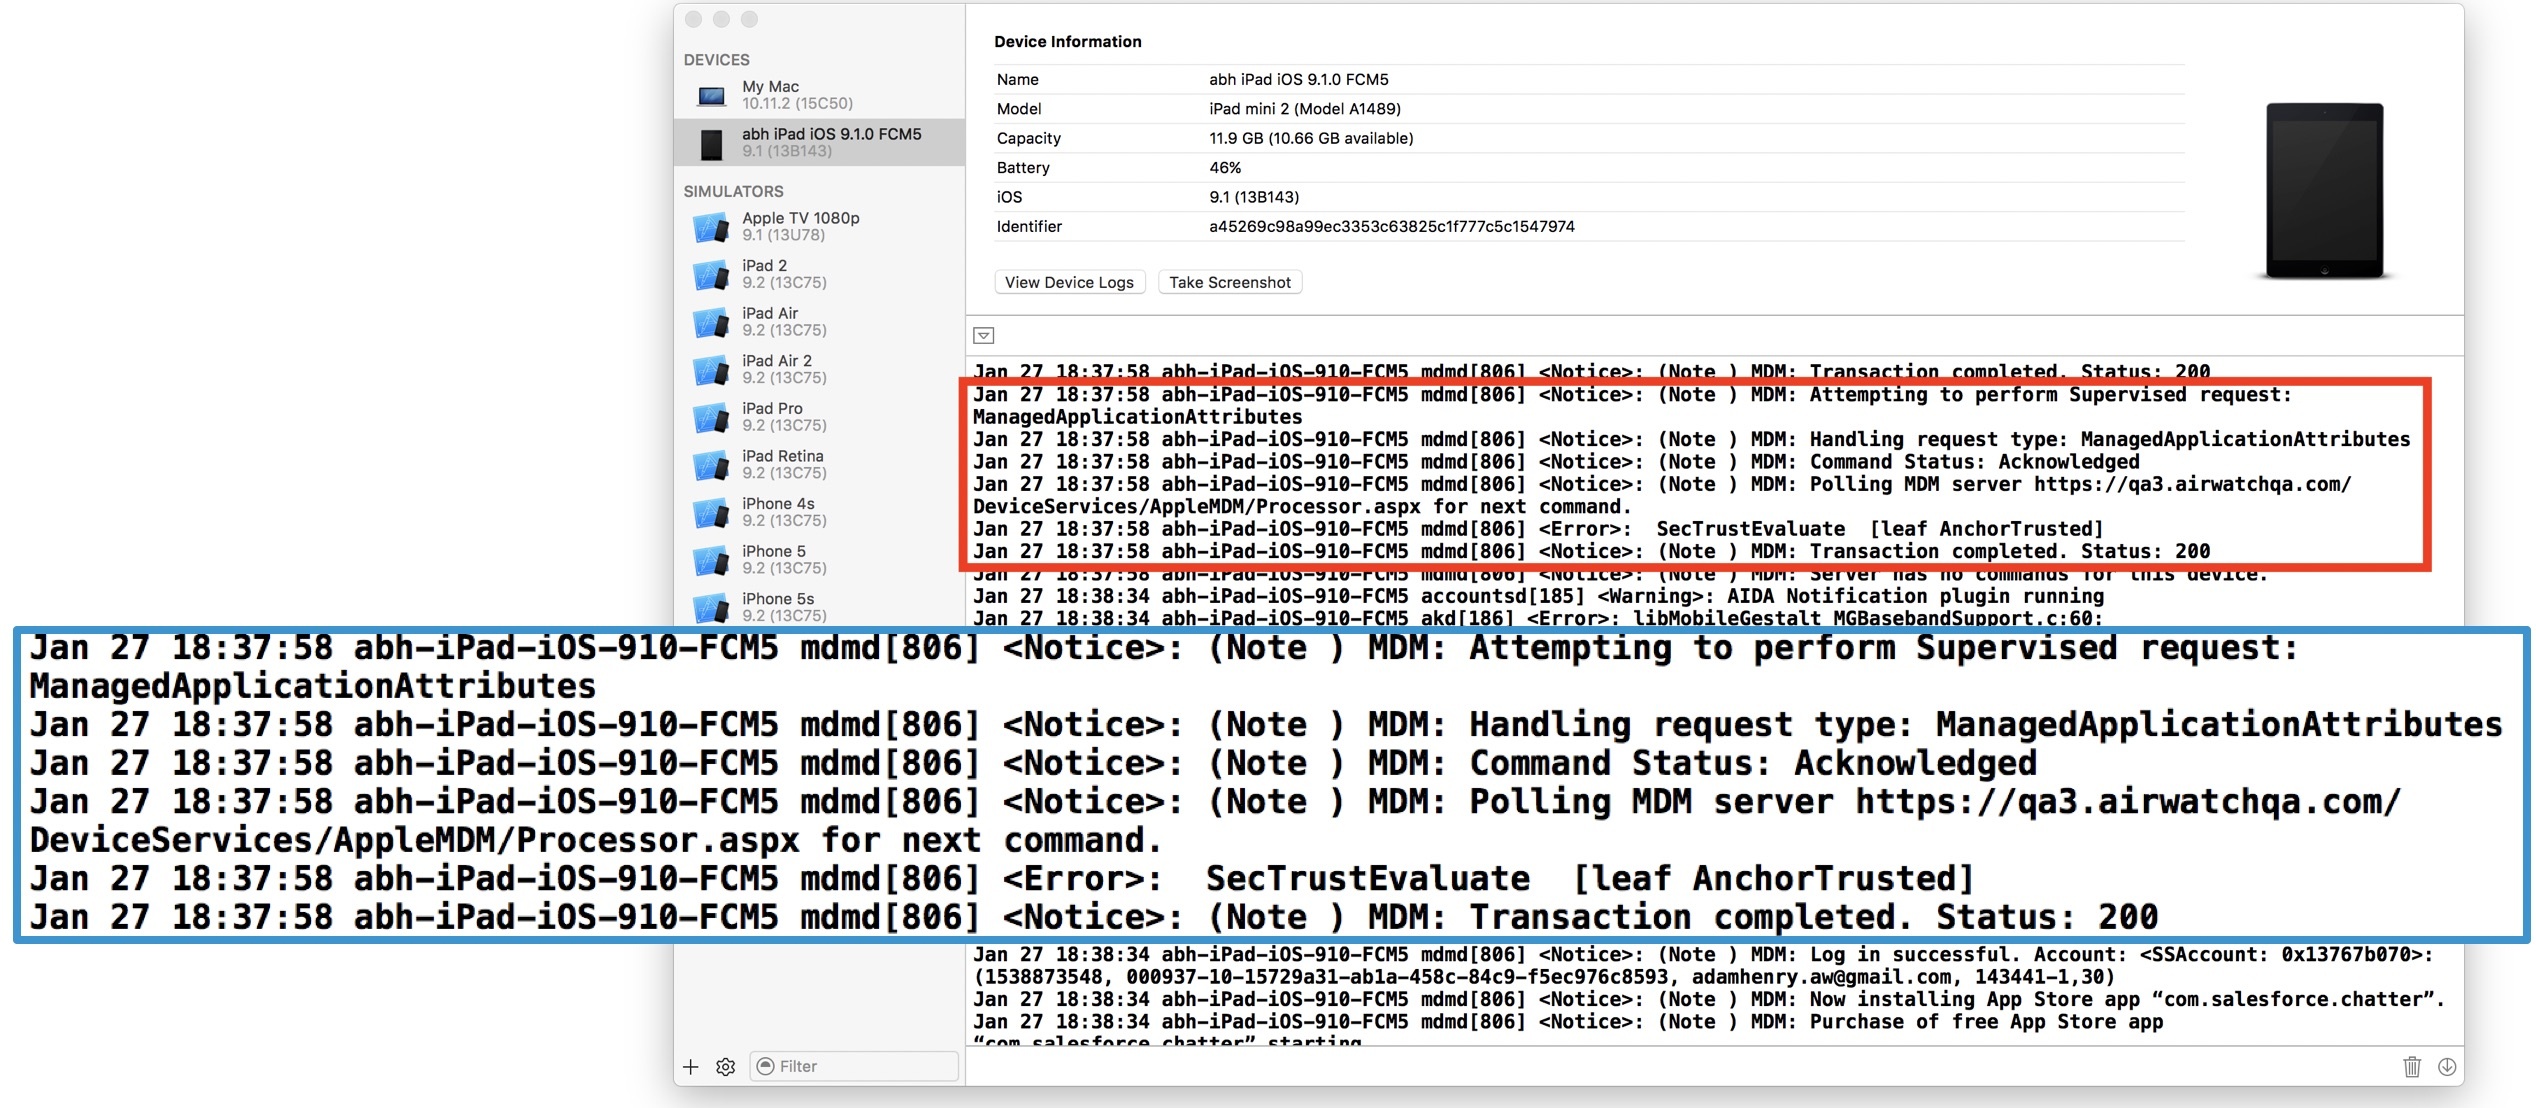Image resolution: width=2536 pixels, height=1108 pixels.
Task: Select the My Mac device icon
Action: 711,96
